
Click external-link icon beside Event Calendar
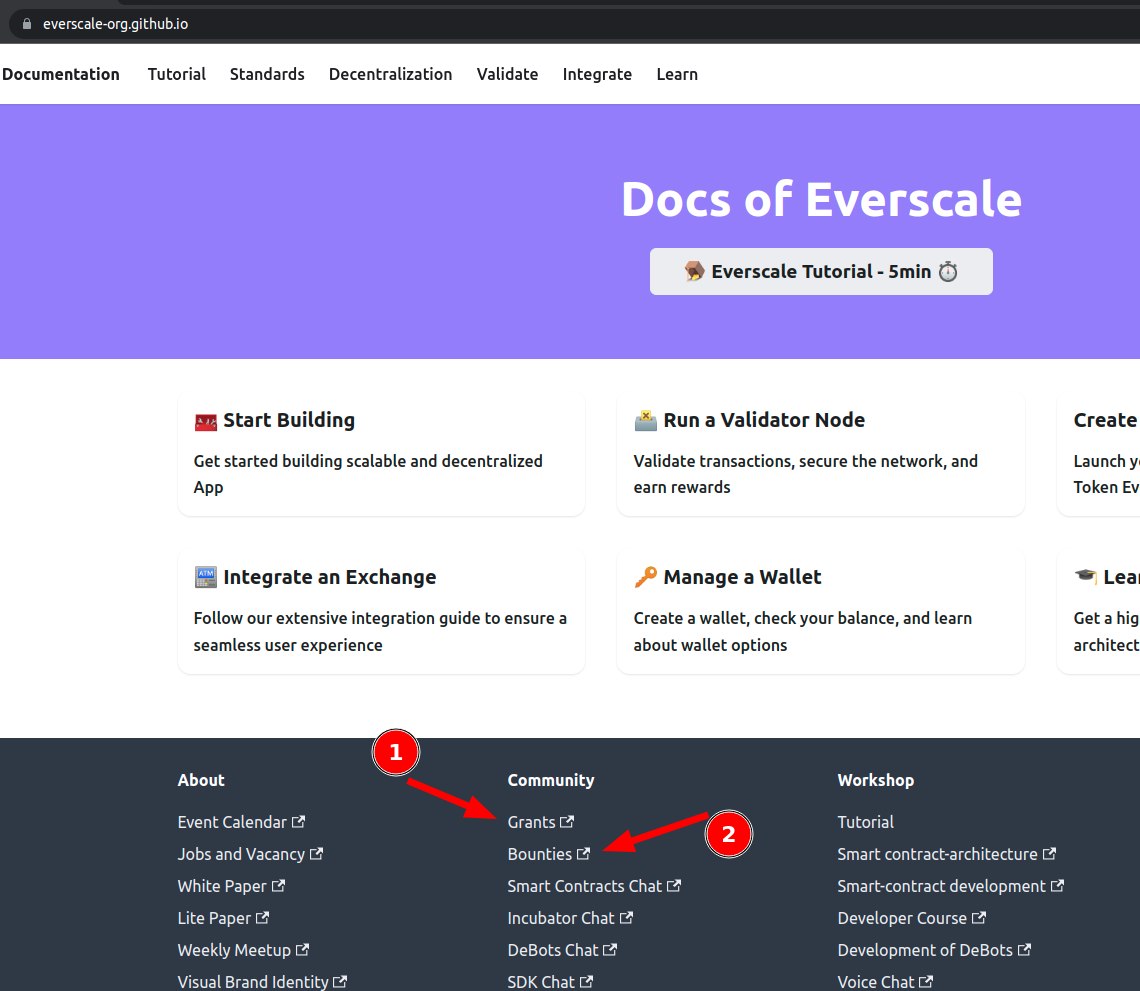click(298, 822)
